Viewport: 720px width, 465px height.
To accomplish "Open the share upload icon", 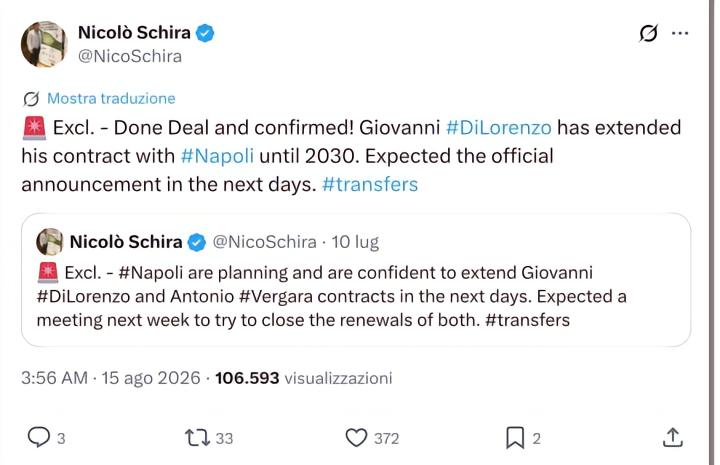I will (x=673, y=437).
